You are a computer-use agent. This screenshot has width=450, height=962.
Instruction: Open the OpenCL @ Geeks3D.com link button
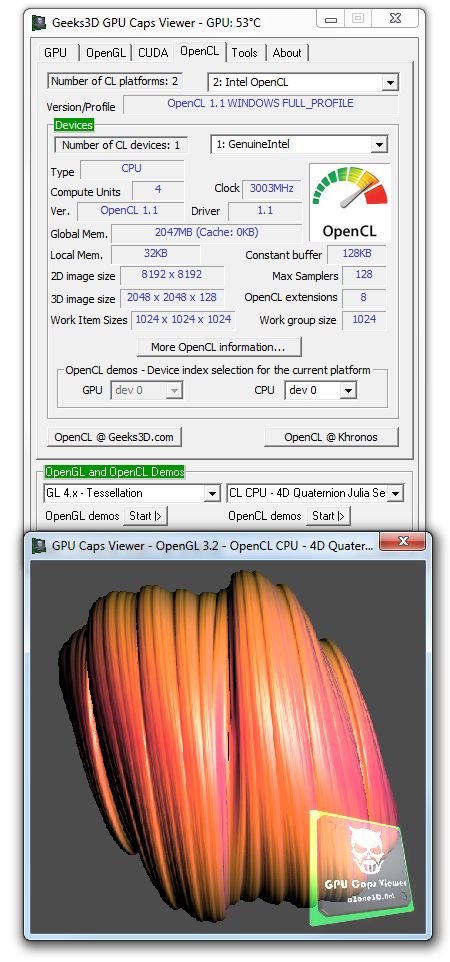[114, 437]
